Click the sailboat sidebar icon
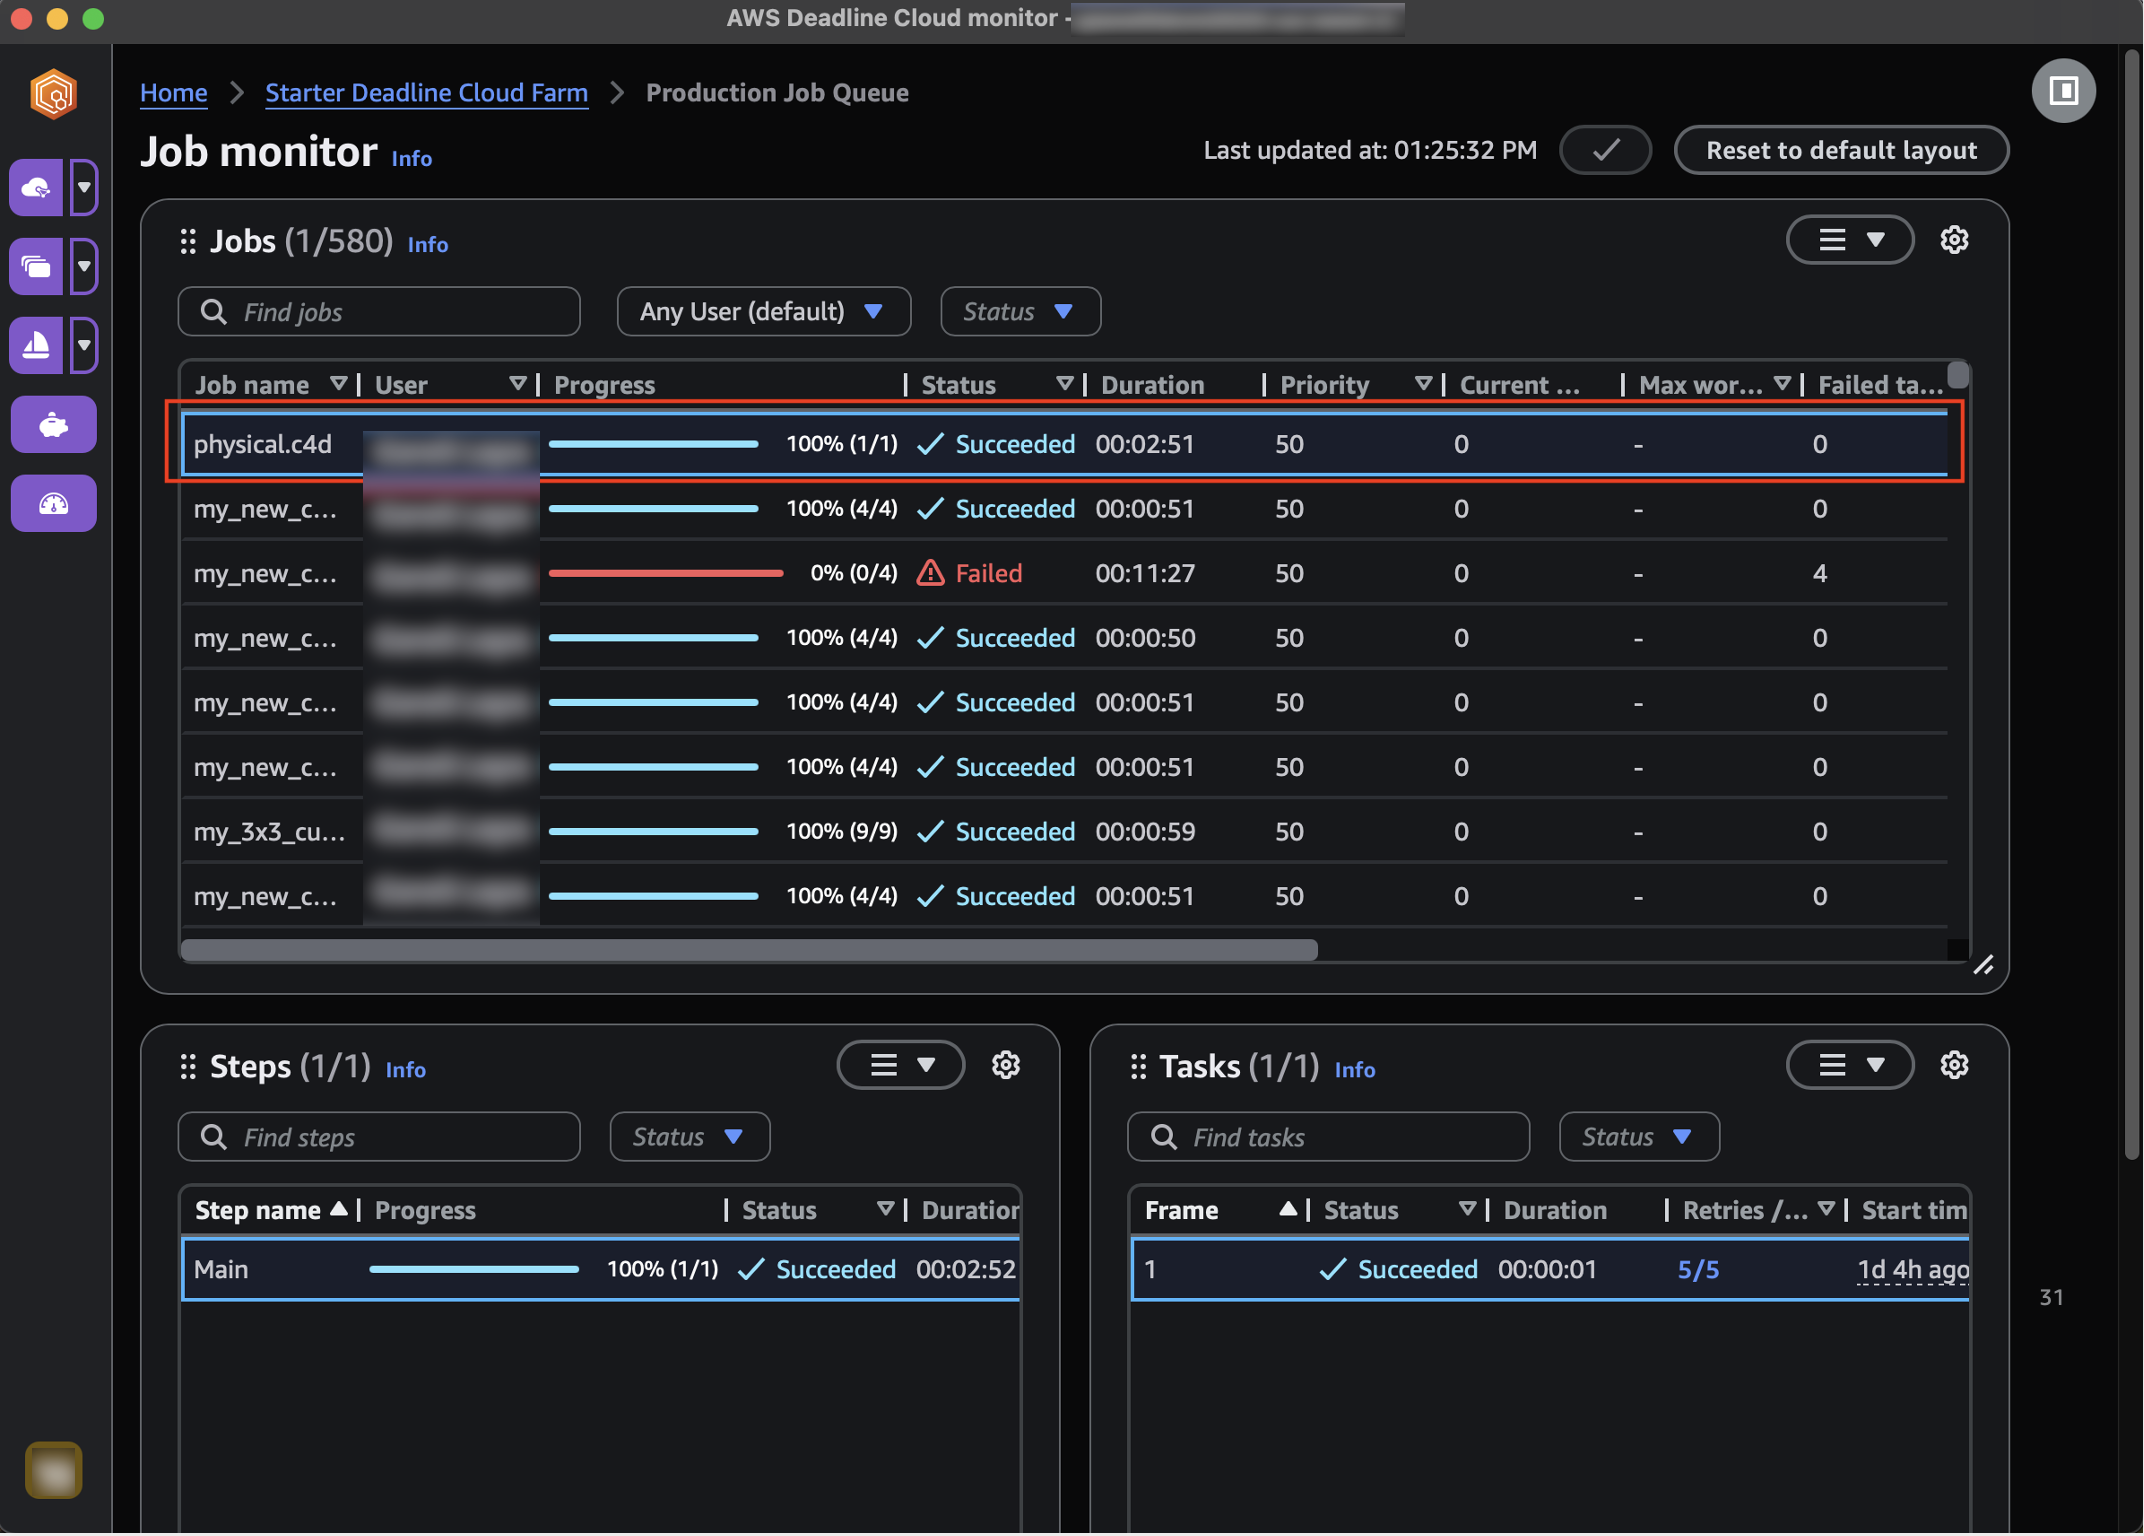Screen dimensions: 2144x1536 pos(37,345)
